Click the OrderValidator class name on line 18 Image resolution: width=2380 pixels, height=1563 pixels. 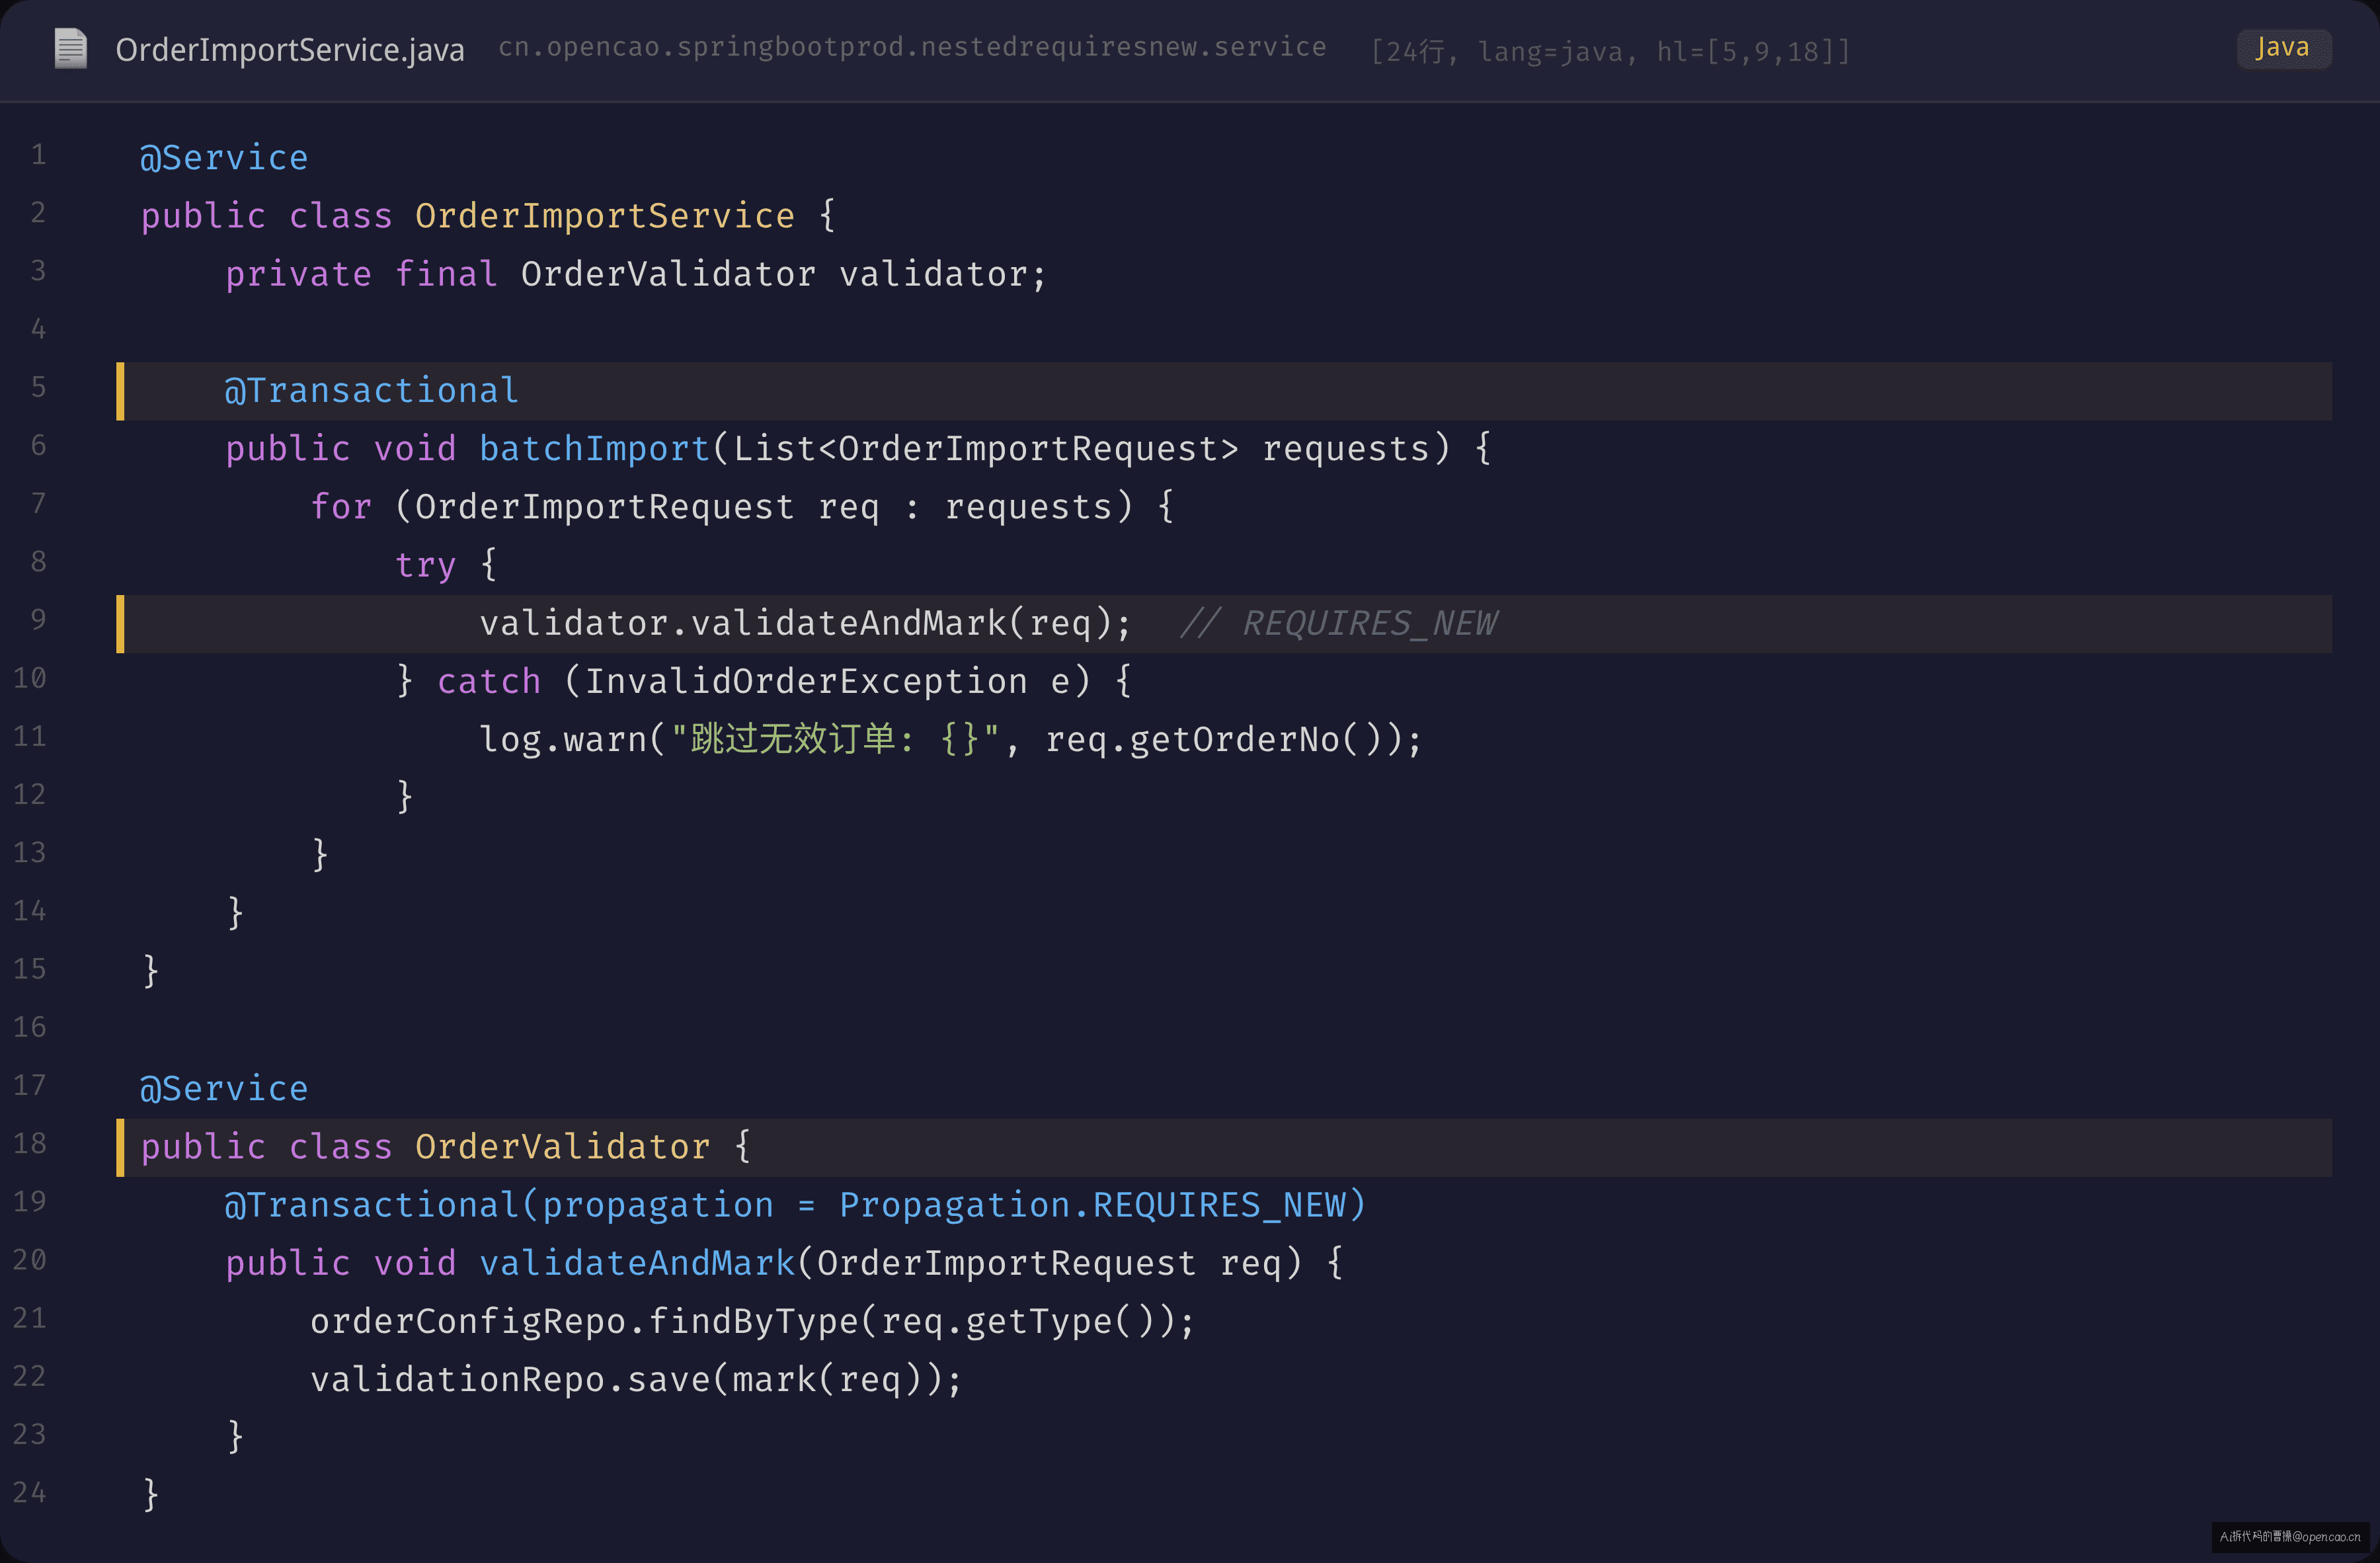pyautogui.click(x=562, y=1147)
